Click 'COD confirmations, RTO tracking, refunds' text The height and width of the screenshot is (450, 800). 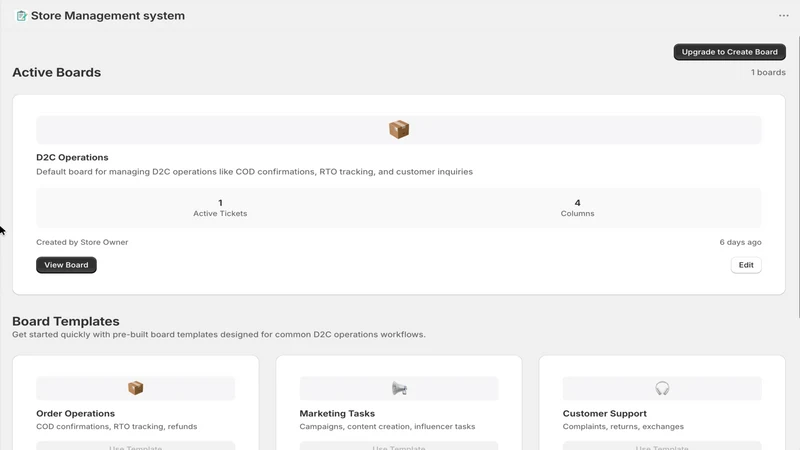click(117, 427)
